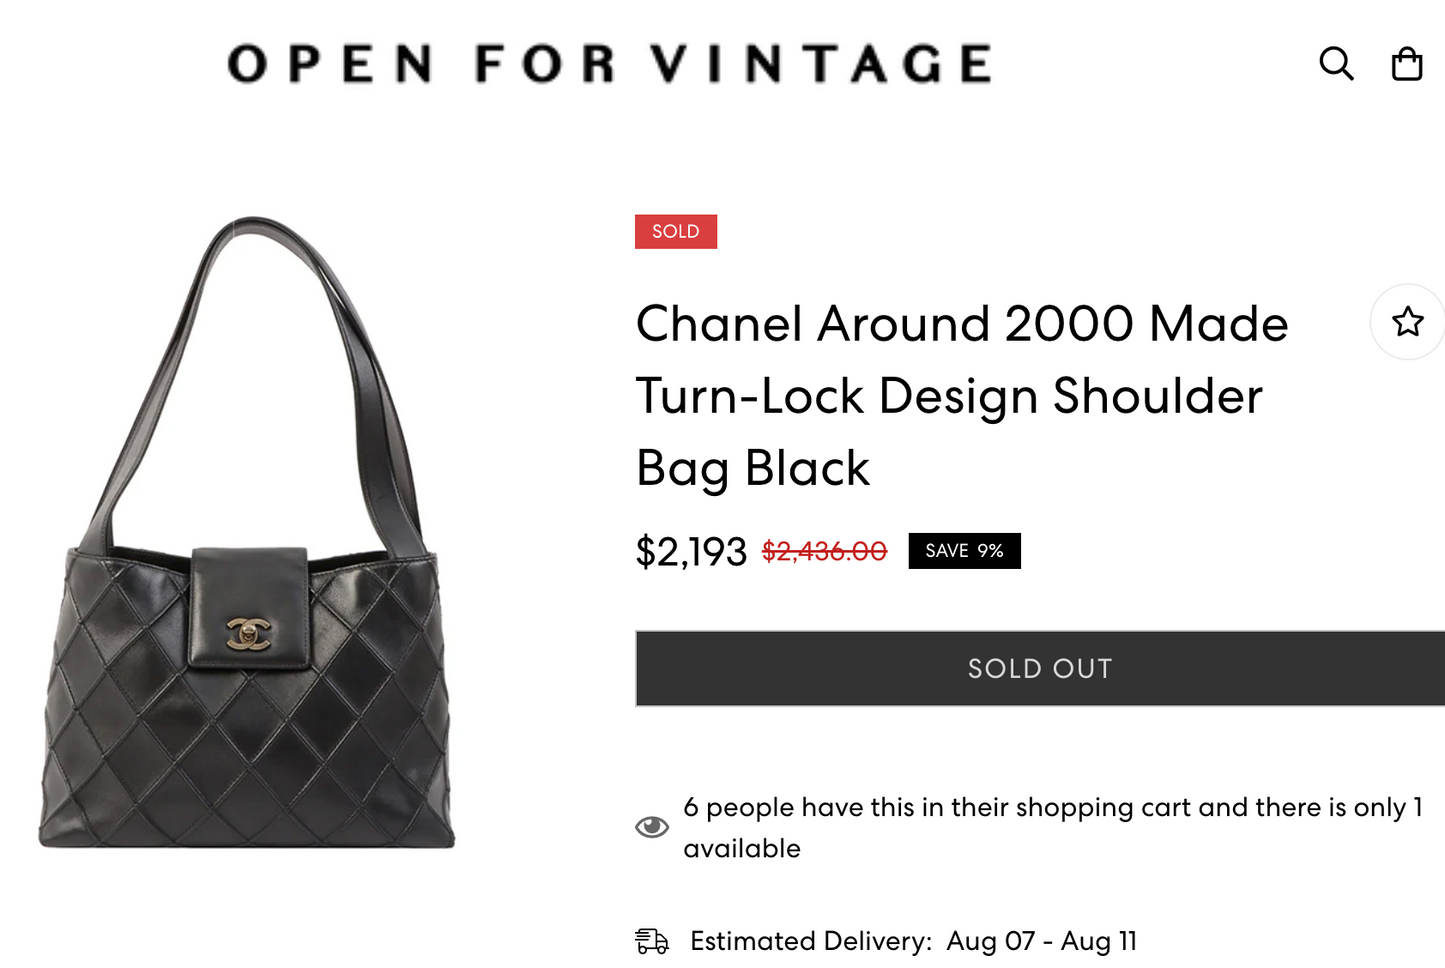Click the word 'available' under cart notice
1445x968 pixels.
742,849
